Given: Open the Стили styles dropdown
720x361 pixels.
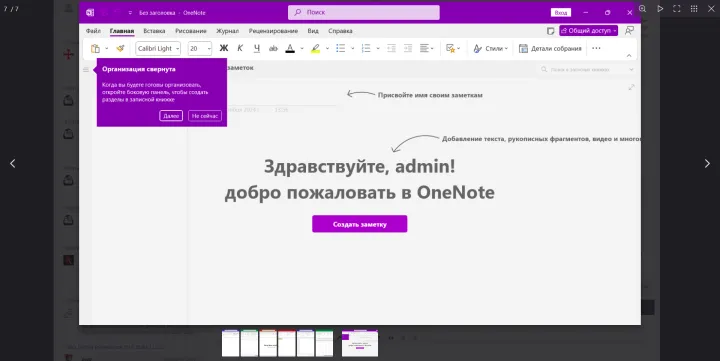Looking at the screenshot, I should tap(491, 48).
